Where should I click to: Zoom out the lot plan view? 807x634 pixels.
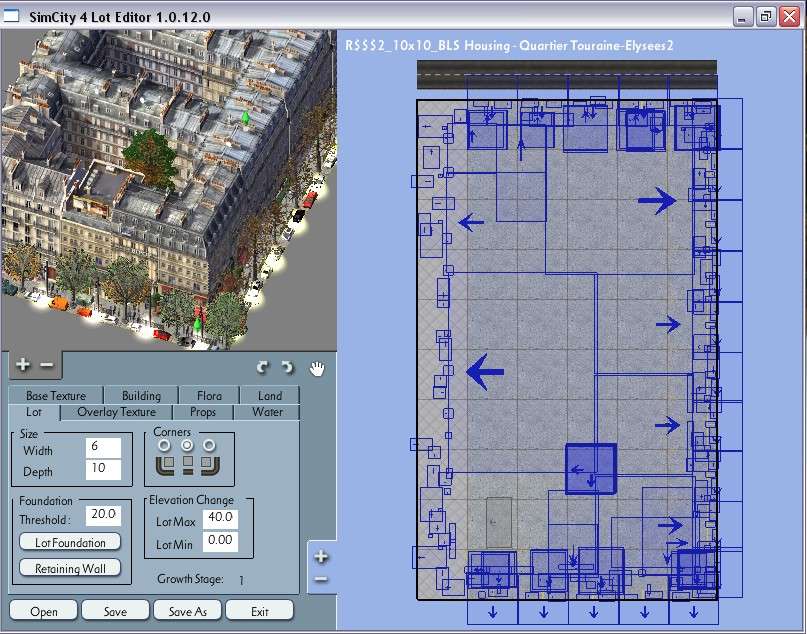(x=321, y=579)
